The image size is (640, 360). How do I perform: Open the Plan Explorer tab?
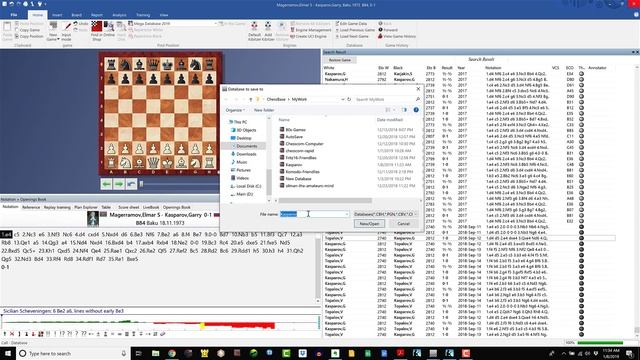tap(86, 207)
